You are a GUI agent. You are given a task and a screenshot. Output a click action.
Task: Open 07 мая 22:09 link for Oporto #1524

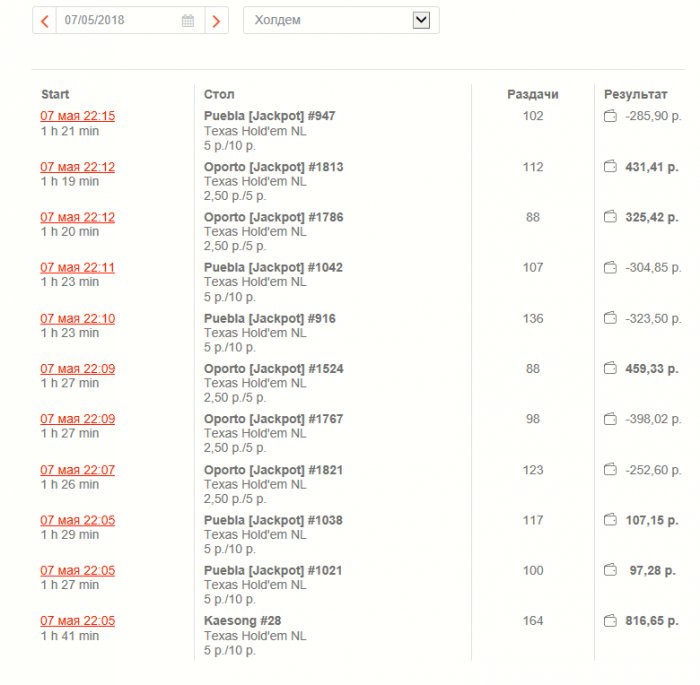78,368
